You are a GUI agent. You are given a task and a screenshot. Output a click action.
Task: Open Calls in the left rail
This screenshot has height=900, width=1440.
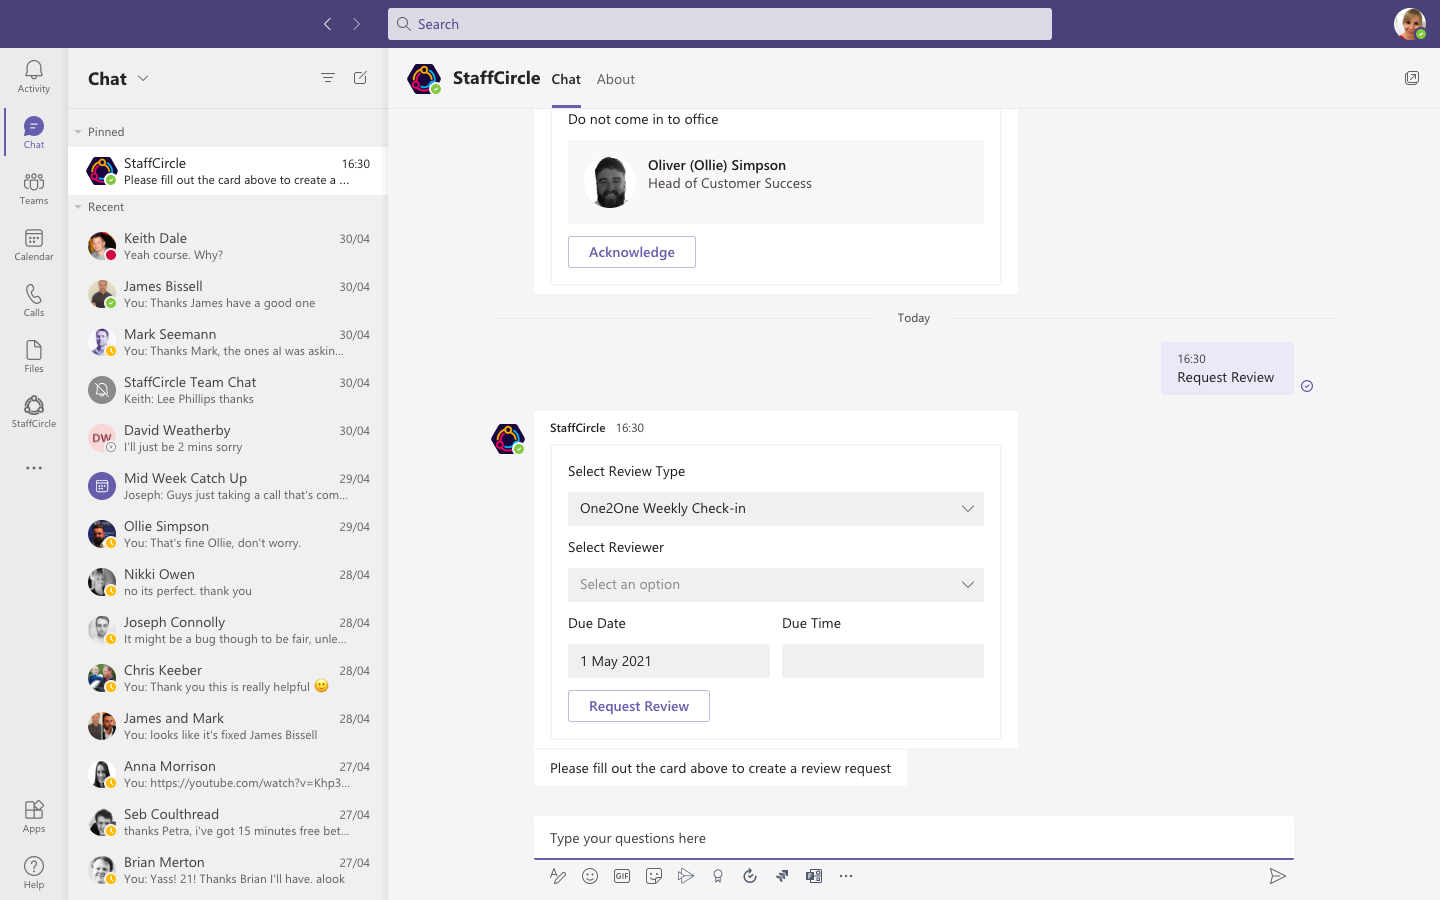point(34,300)
